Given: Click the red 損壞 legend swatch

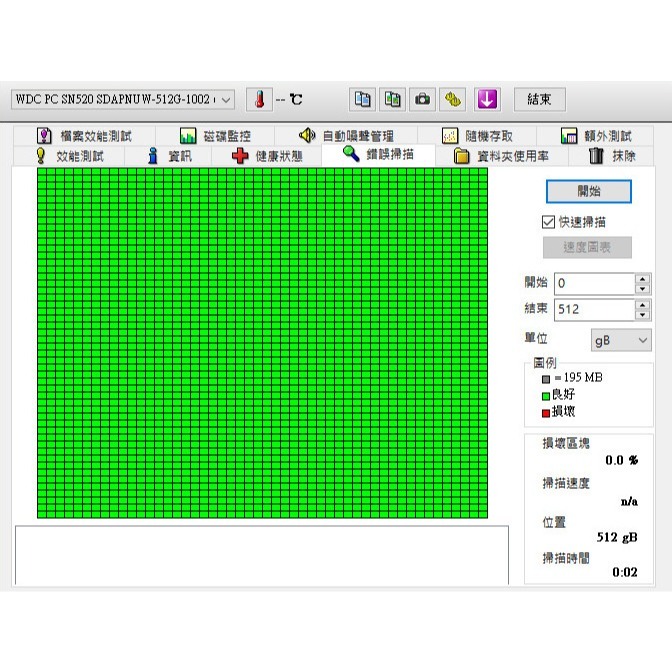Looking at the screenshot, I should (546, 413).
